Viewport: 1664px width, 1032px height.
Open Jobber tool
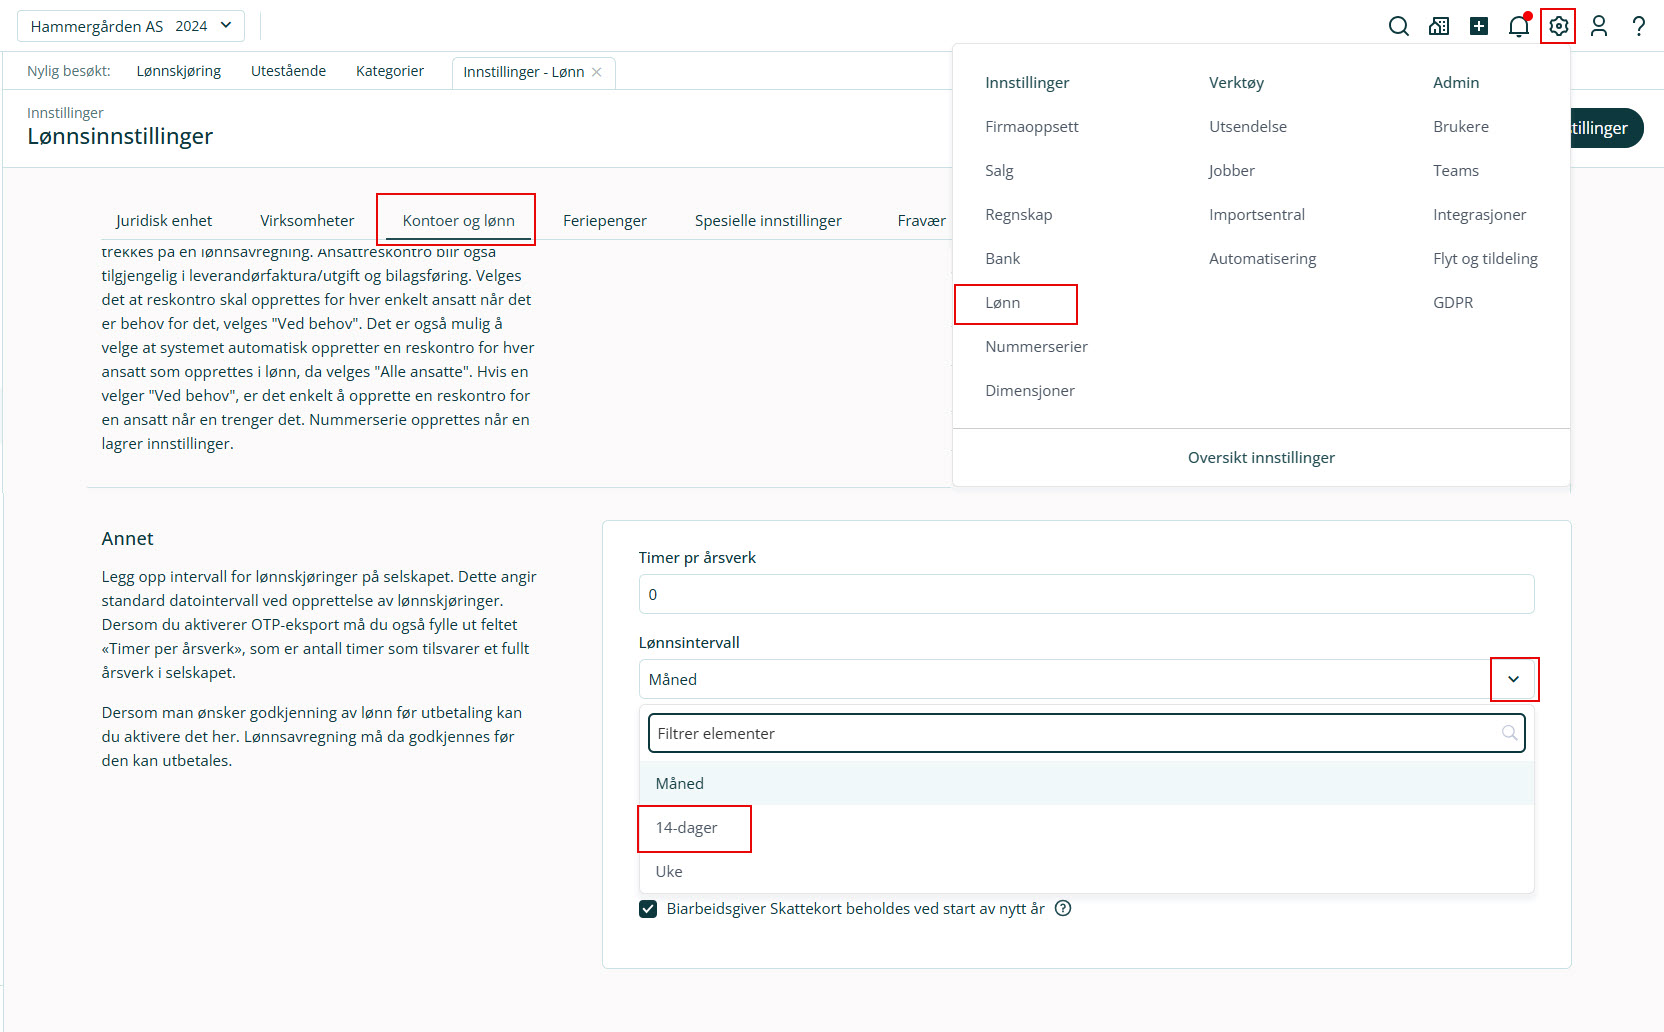[x=1232, y=171]
